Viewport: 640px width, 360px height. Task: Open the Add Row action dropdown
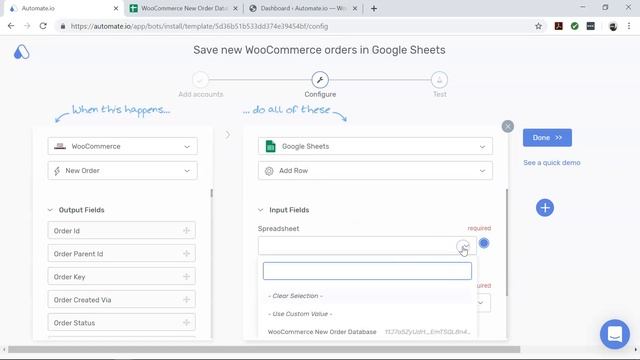(375, 171)
